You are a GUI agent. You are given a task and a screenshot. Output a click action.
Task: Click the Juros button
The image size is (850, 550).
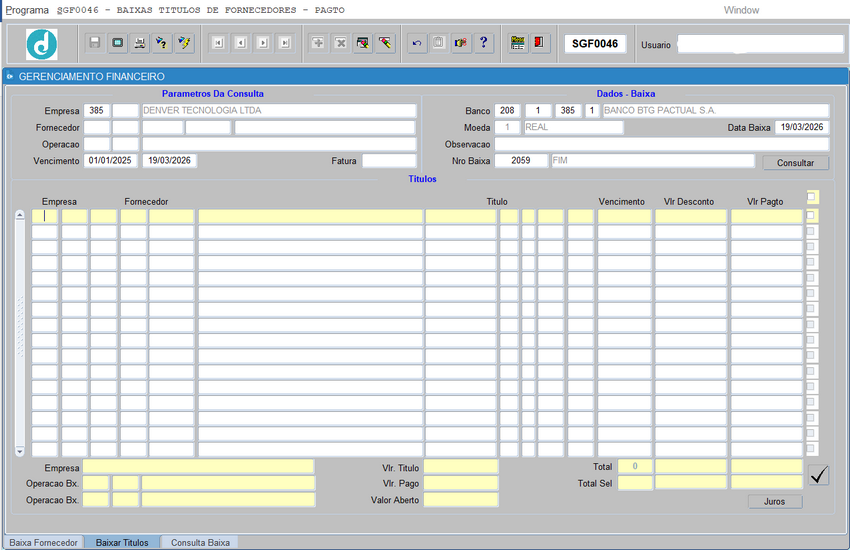click(775, 502)
